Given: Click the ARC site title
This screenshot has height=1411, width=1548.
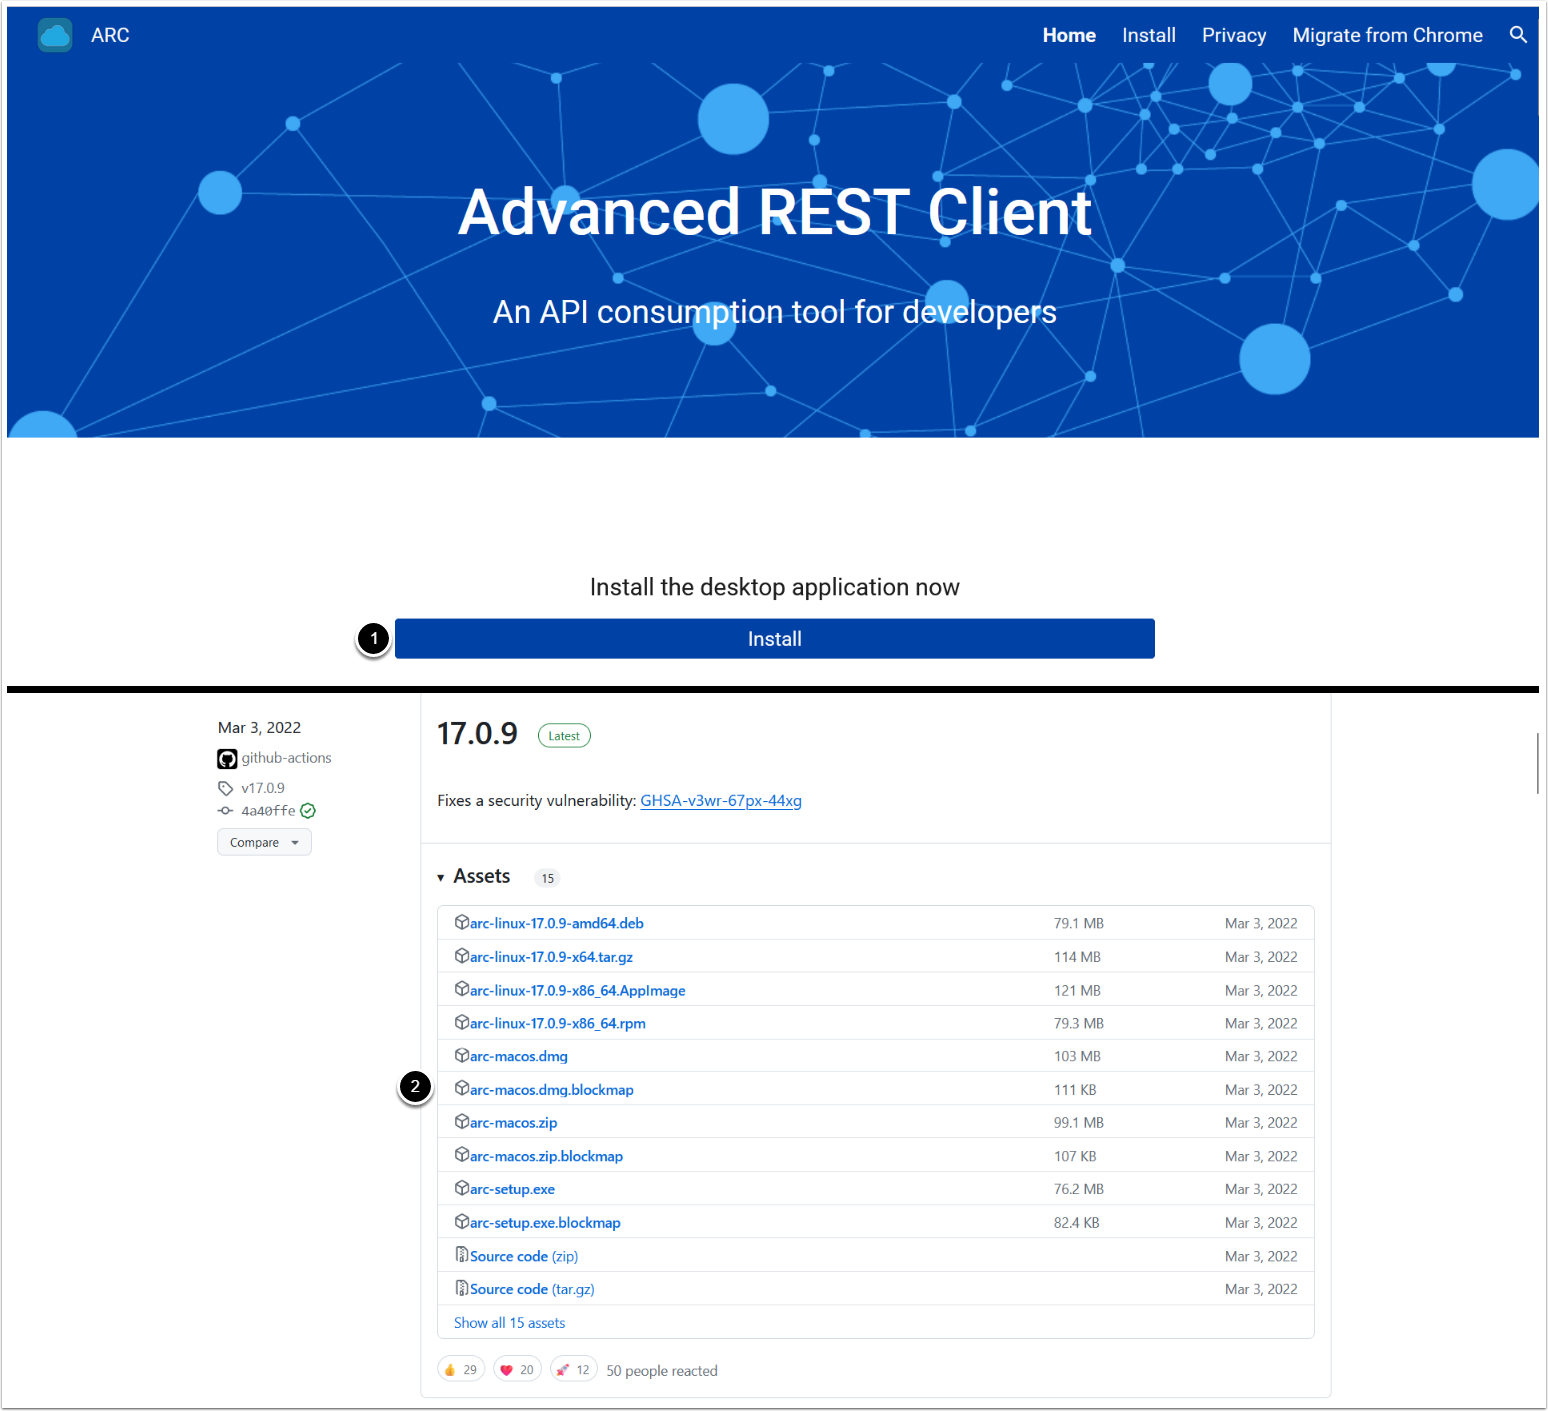Looking at the screenshot, I should pyautogui.click(x=110, y=36).
